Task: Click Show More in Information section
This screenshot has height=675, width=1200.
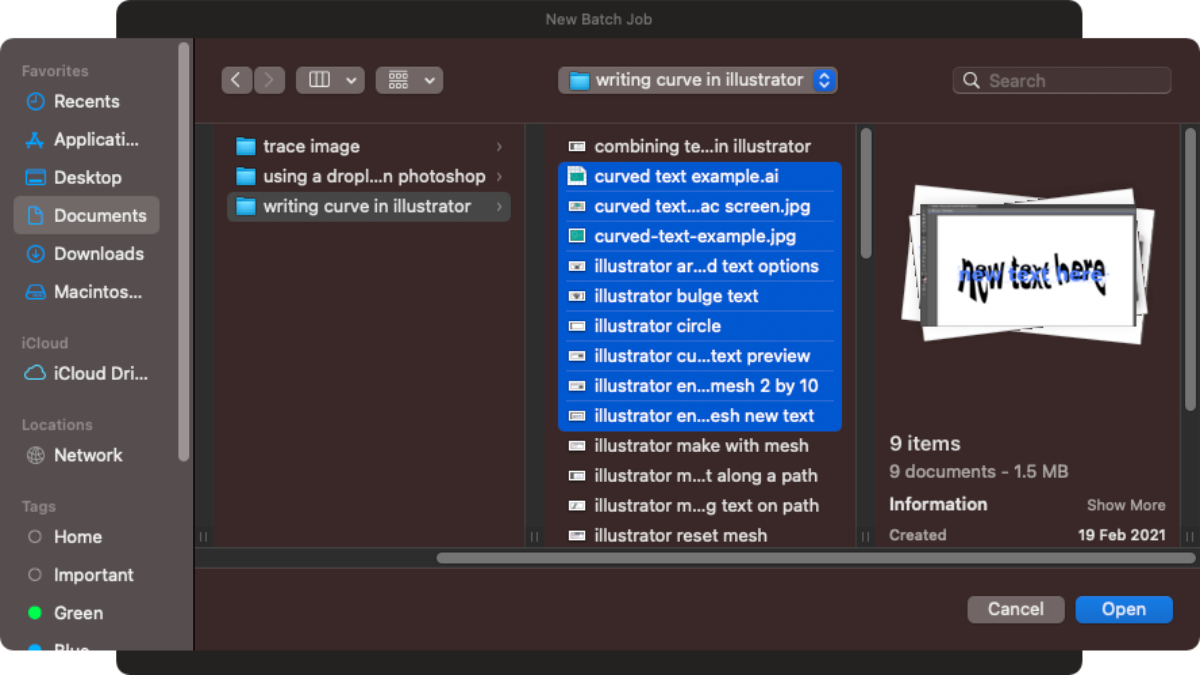Action: [1126, 505]
